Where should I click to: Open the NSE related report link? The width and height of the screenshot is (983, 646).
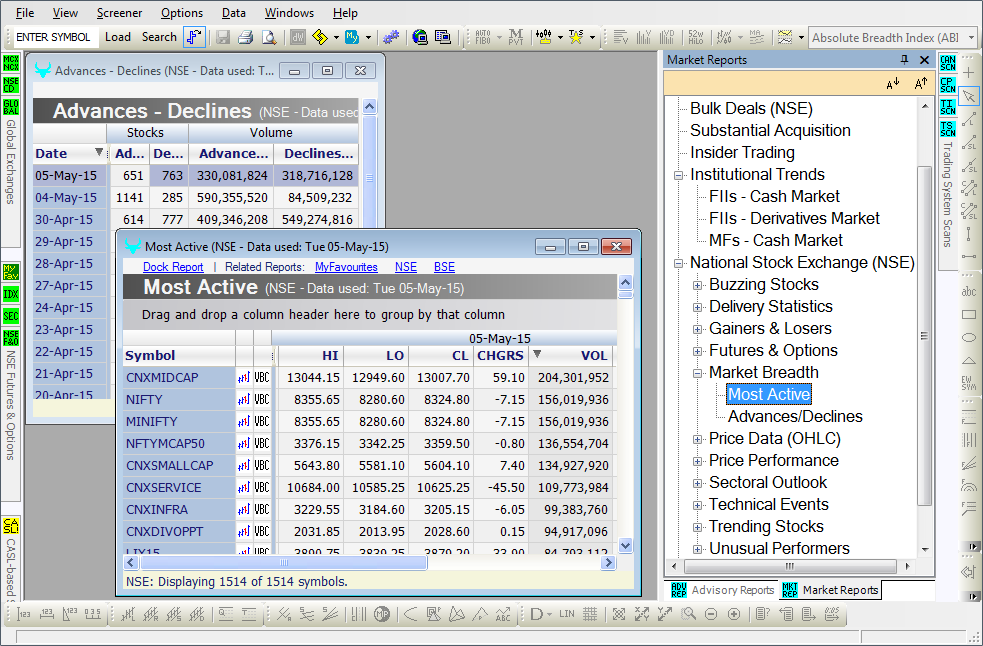coord(406,267)
